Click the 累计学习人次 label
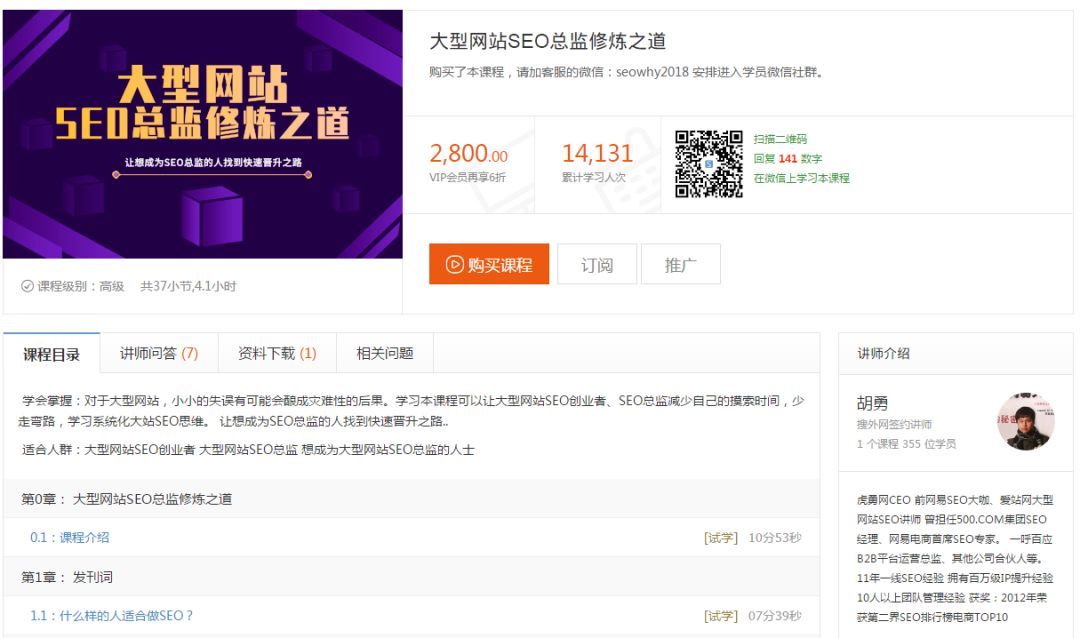The height and width of the screenshot is (638, 1080). pos(594,178)
